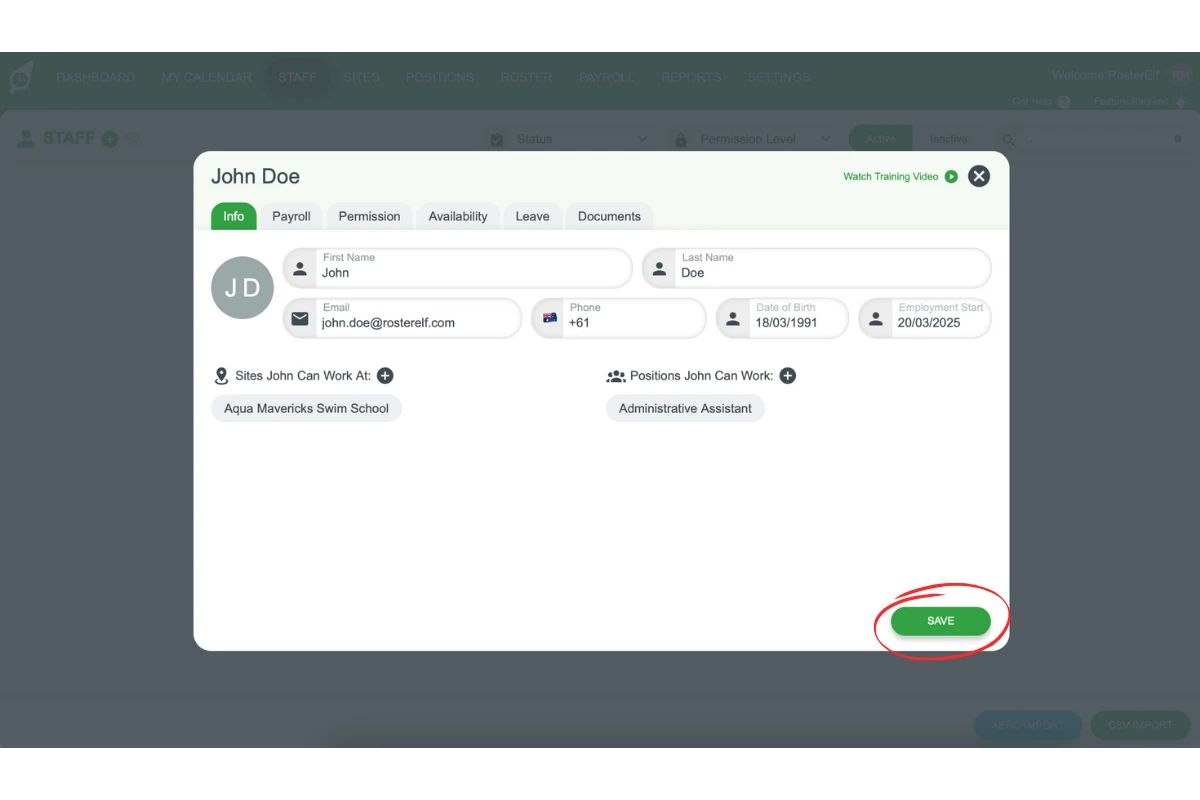
Task: Click the envelope icon beside Email
Action: 300,319
